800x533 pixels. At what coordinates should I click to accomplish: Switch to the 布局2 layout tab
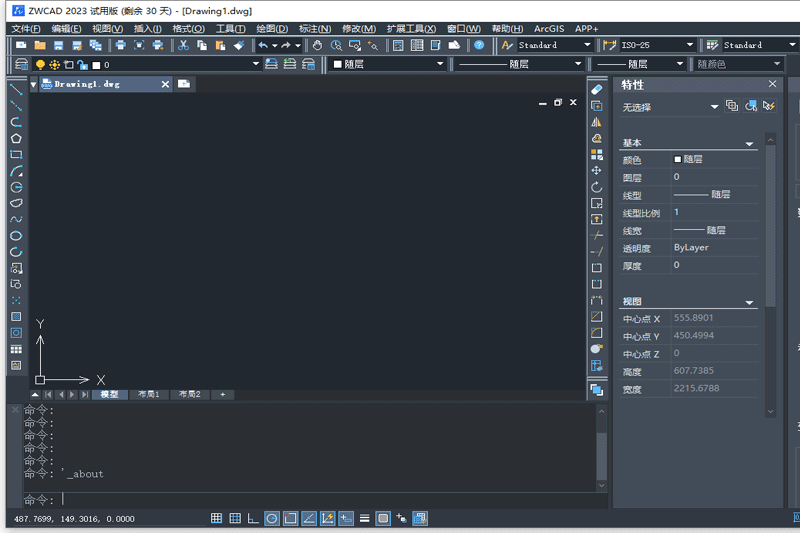190,394
